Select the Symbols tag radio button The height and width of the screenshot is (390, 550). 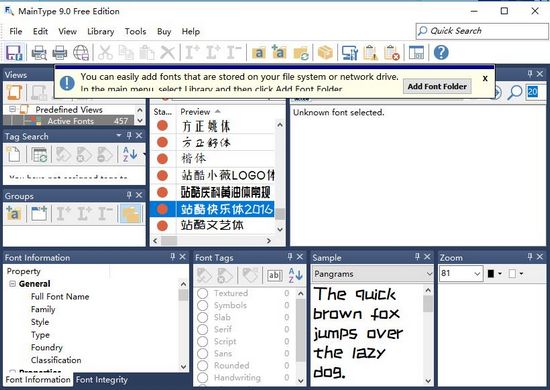(202, 305)
